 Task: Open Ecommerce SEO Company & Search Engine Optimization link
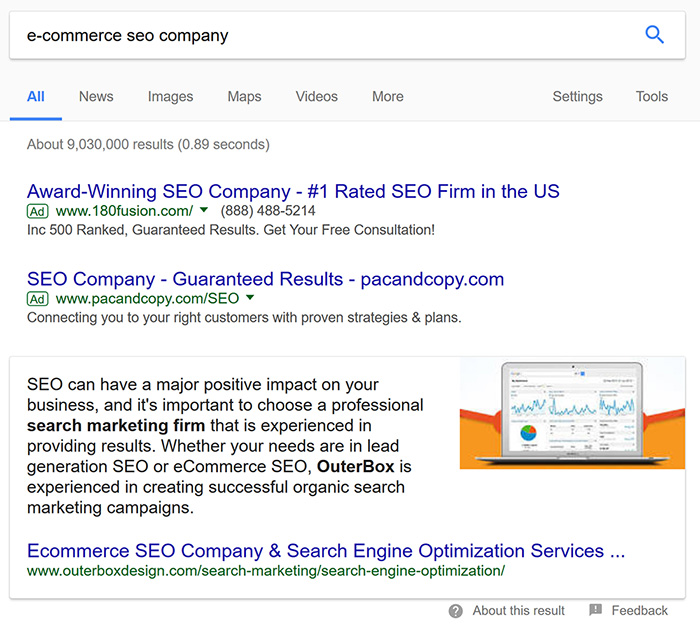click(326, 551)
